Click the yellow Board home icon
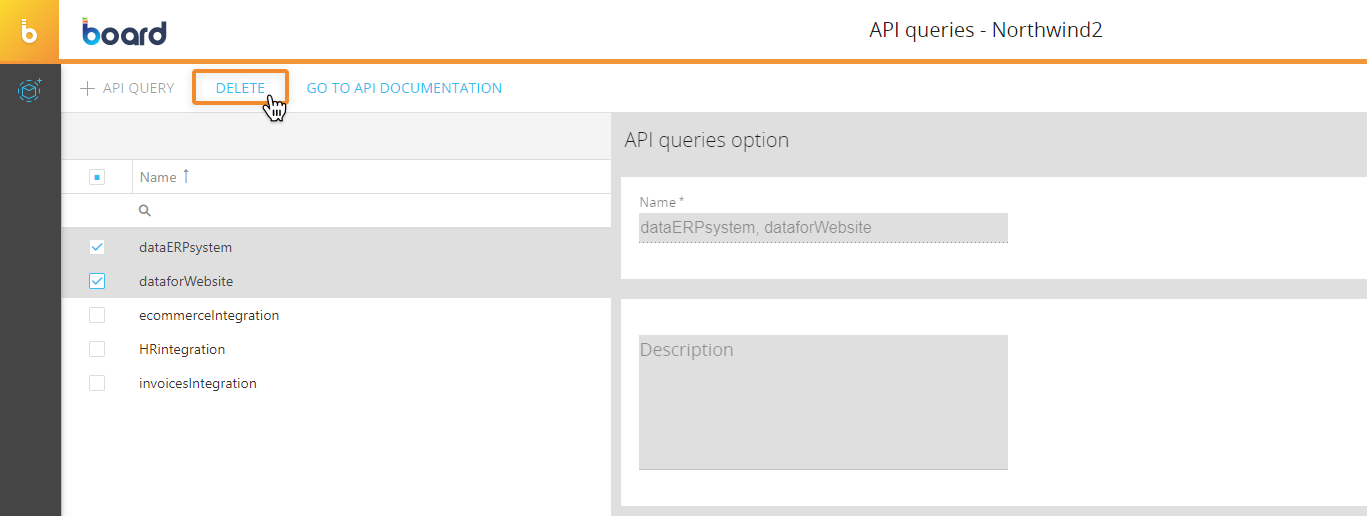 (x=30, y=31)
